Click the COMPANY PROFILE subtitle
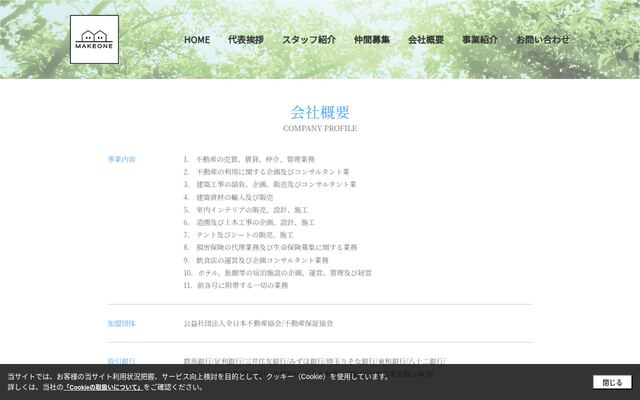The image size is (640, 400). point(320,128)
